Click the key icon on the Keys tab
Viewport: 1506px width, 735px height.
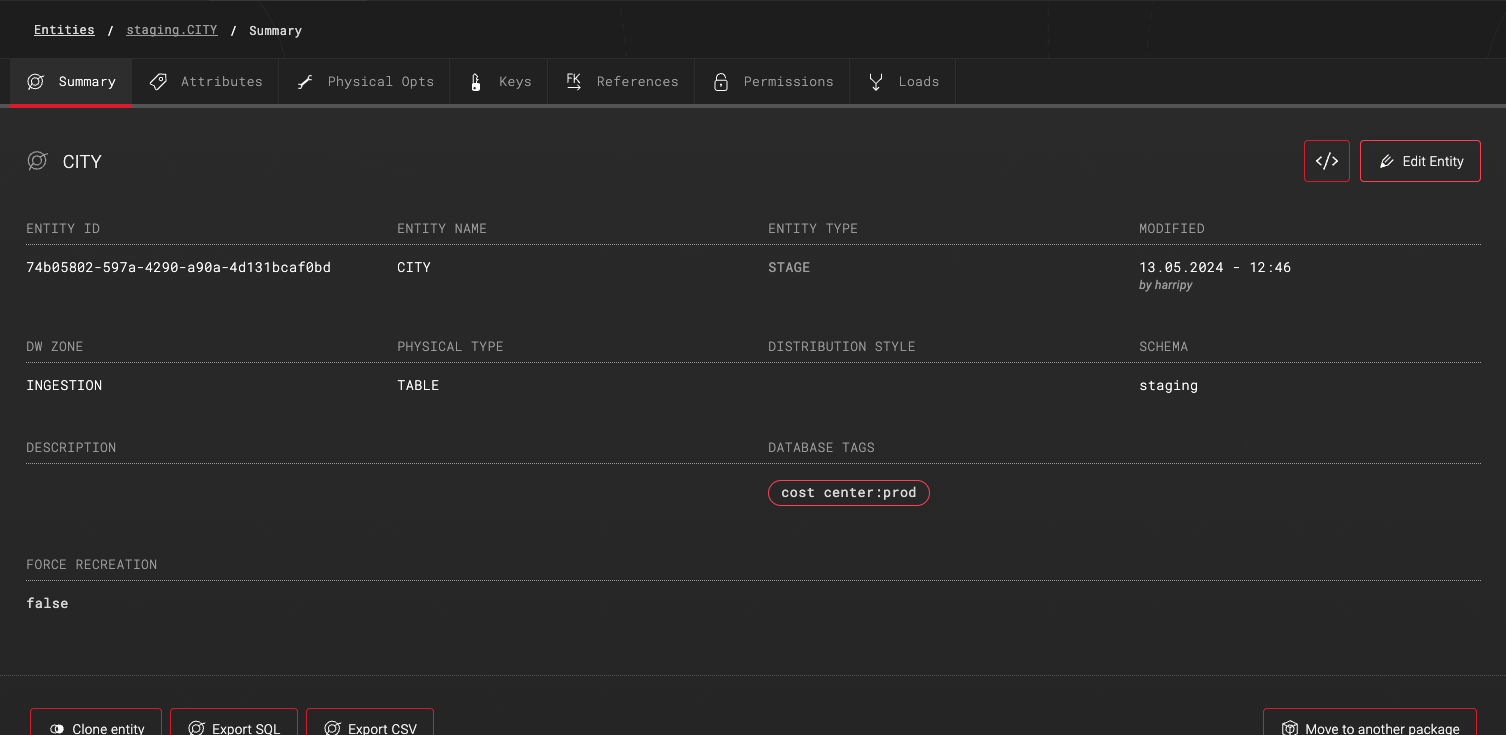475,81
